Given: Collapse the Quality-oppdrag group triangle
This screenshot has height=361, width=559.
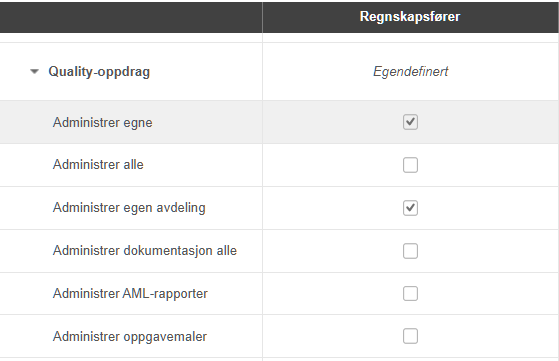Looking at the screenshot, I should point(34,72).
